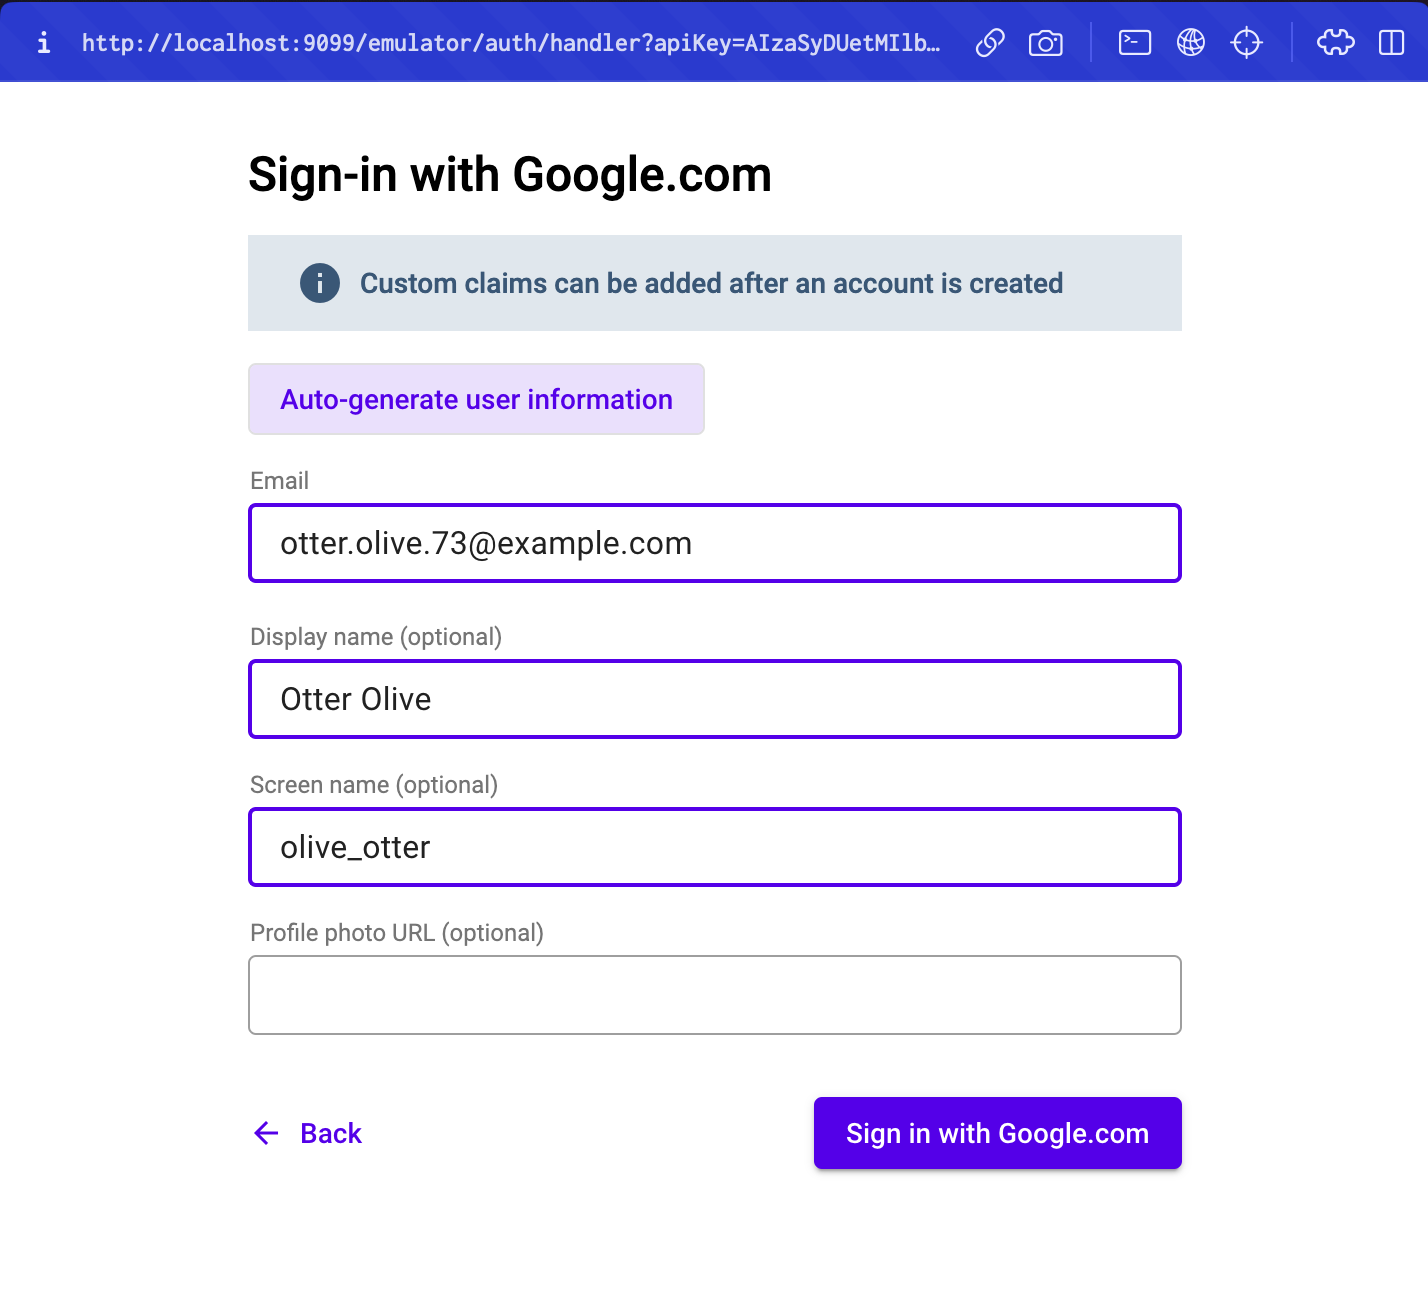Focus the Email input field
1428x1292 pixels.
715,543
